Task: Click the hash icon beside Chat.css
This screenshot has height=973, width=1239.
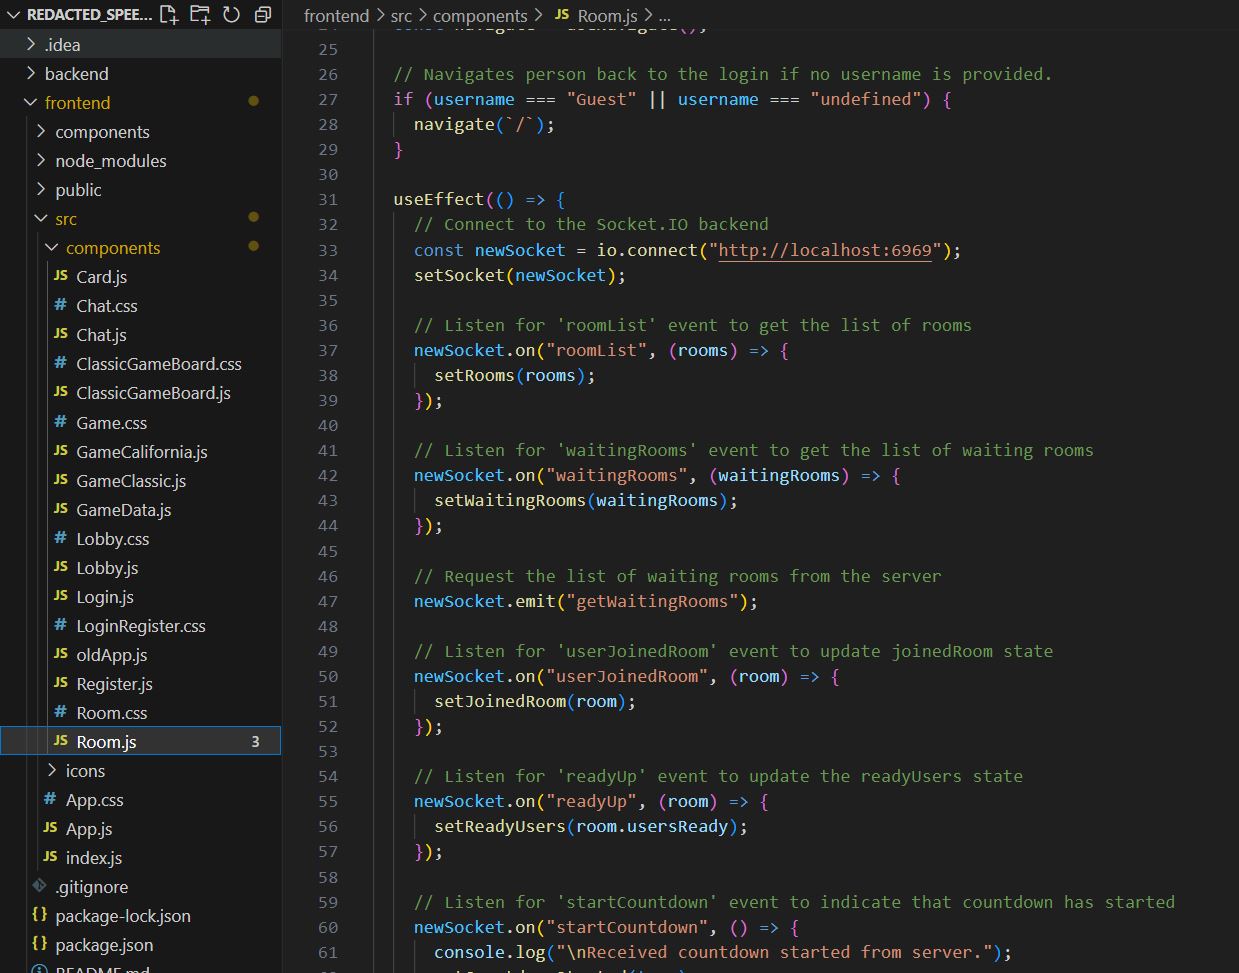Action: [x=61, y=306]
